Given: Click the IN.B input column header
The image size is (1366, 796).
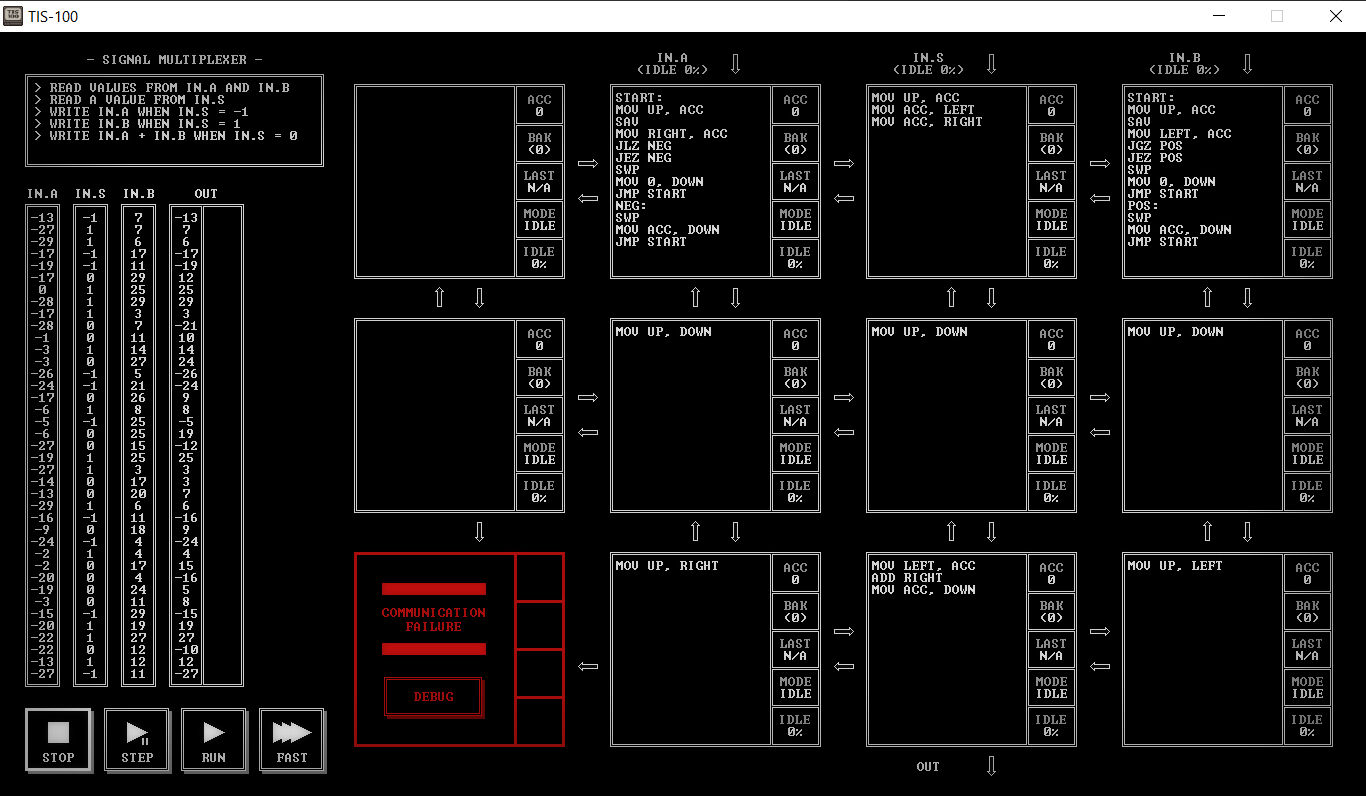Looking at the screenshot, I should click(x=138, y=194).
